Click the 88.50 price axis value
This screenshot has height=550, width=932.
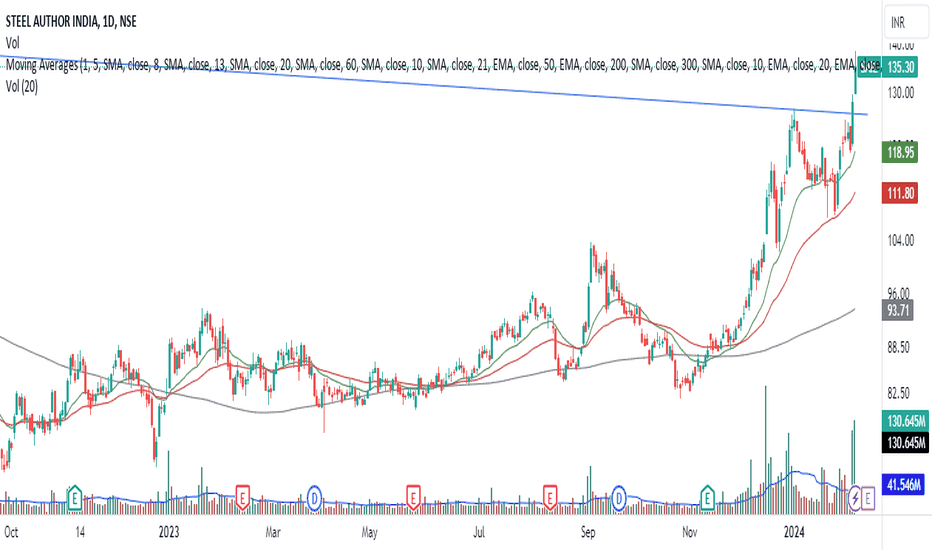898,347
